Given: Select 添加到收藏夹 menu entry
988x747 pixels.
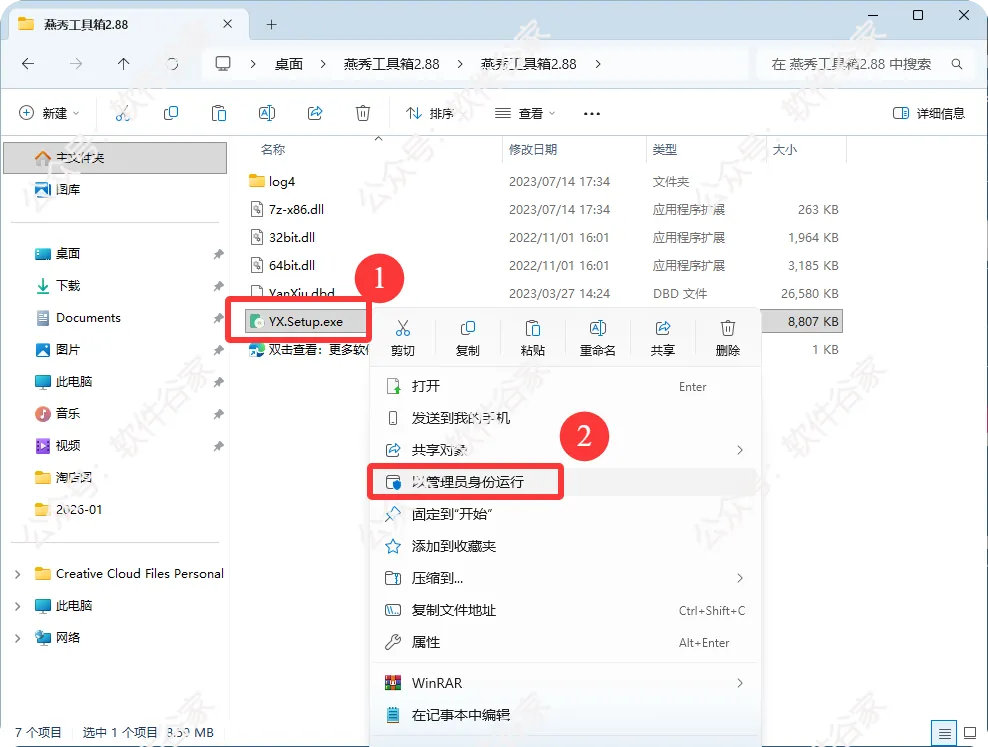Looking at the screenshot, I should point(565,546).
